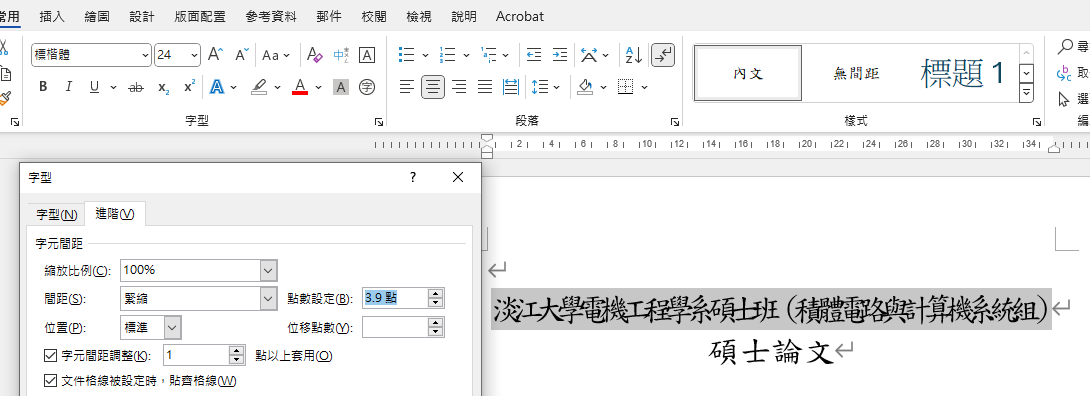
Task: Sort text with the A-Z icon
Action: 634,55
